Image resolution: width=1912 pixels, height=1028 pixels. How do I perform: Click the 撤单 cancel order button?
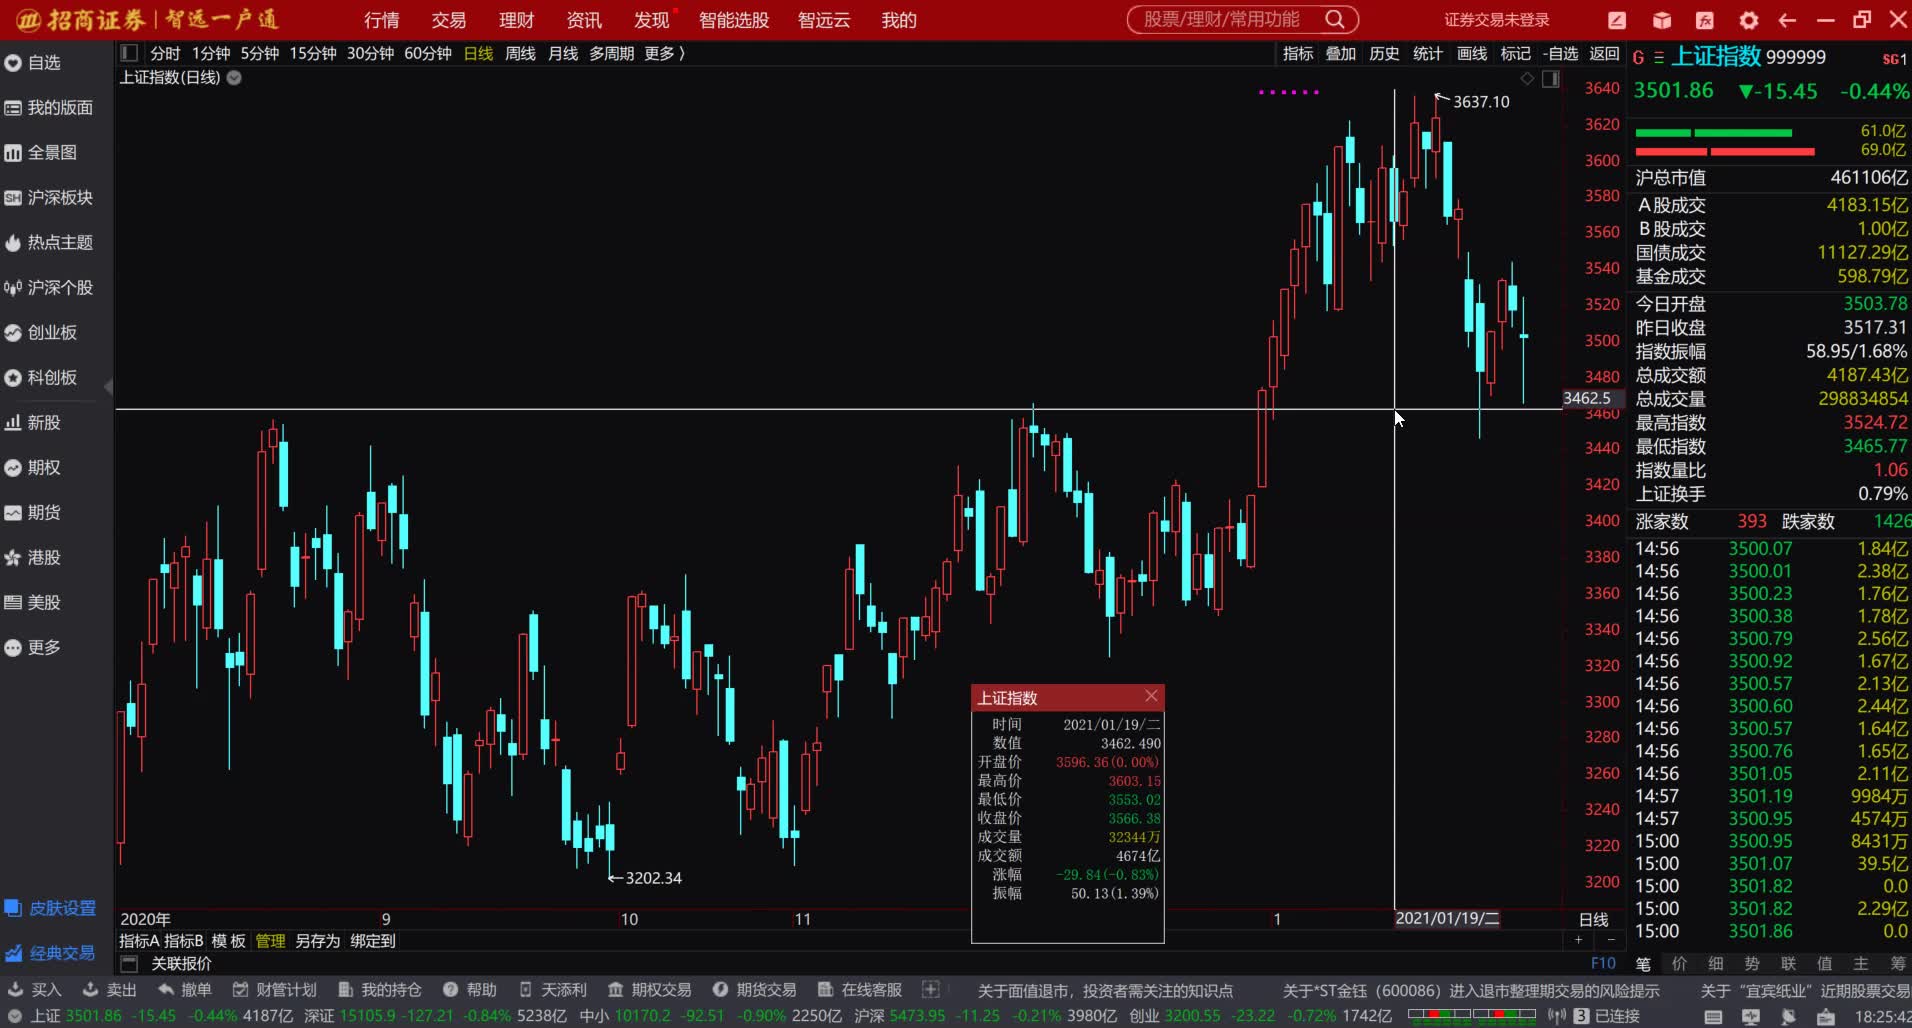[x=184, y=989]
